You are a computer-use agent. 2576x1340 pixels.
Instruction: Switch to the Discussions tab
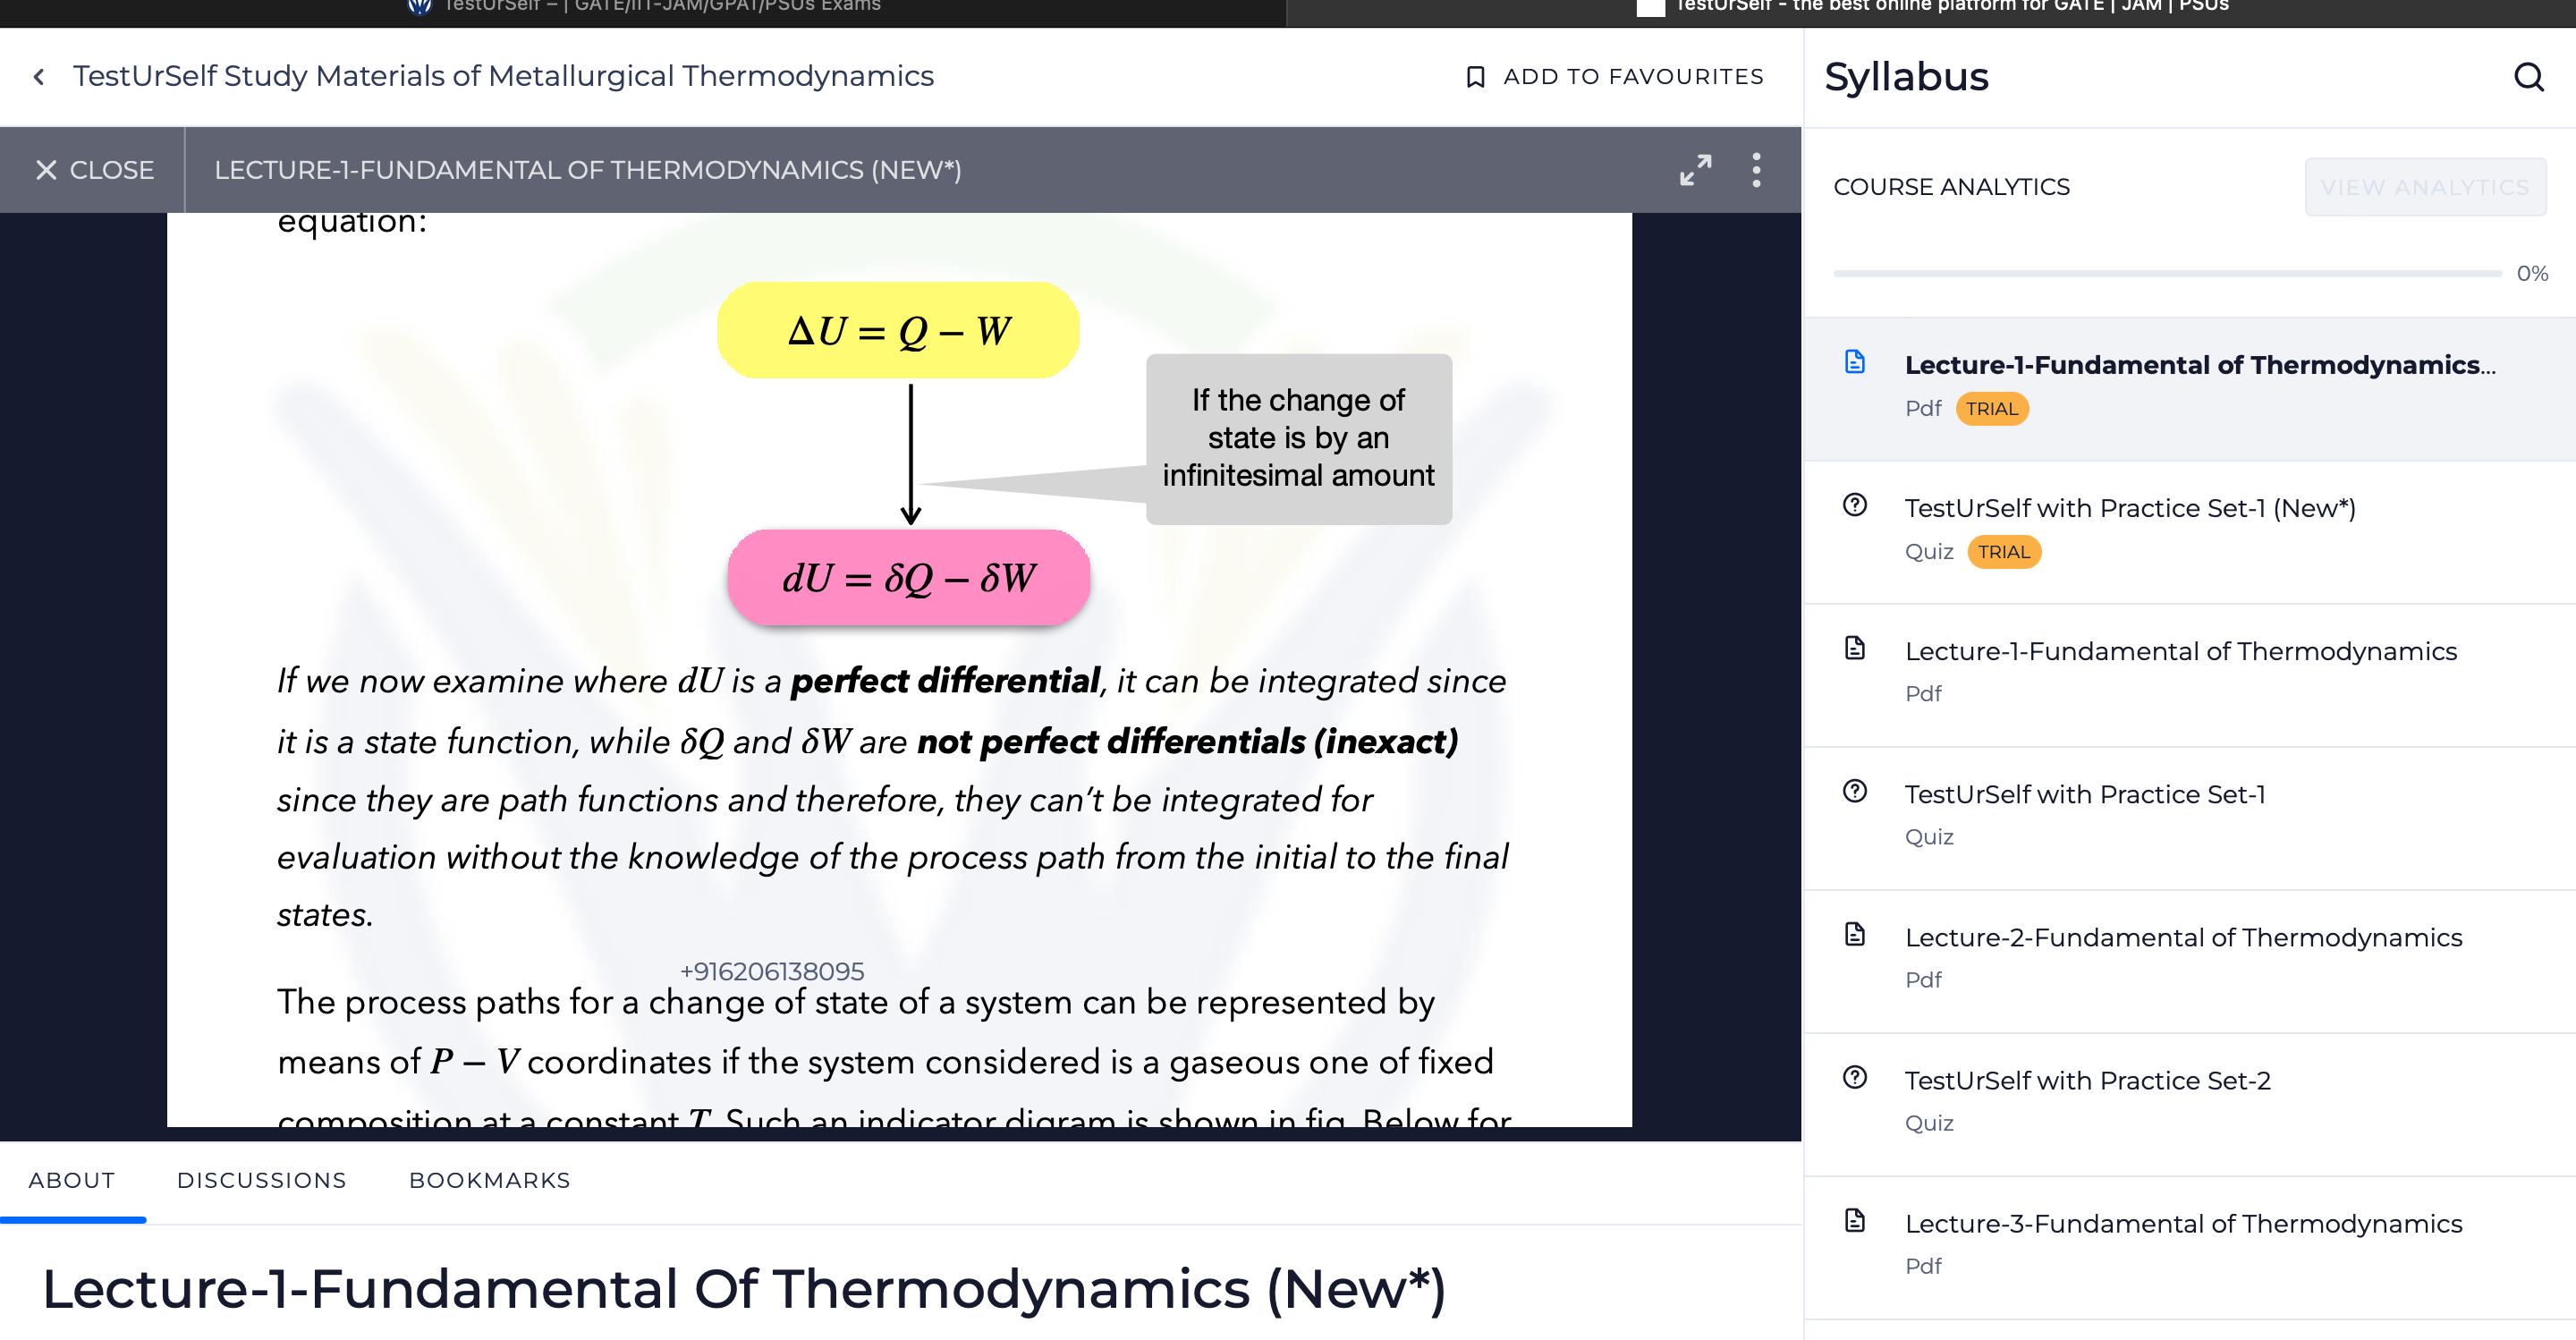coord(261,1180)
